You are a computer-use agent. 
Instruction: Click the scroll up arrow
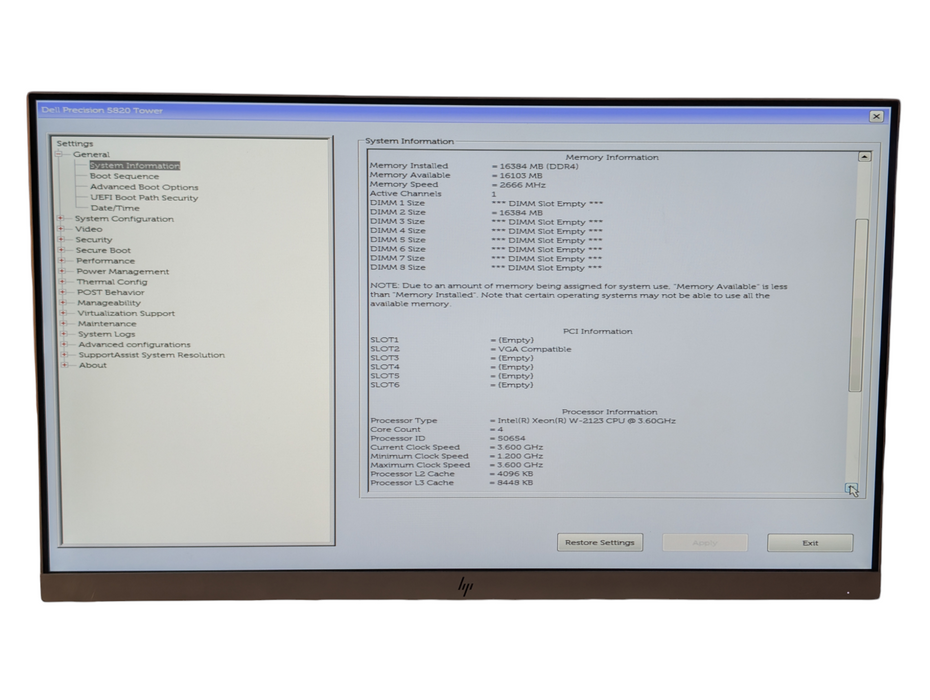(x=865, y=157)
